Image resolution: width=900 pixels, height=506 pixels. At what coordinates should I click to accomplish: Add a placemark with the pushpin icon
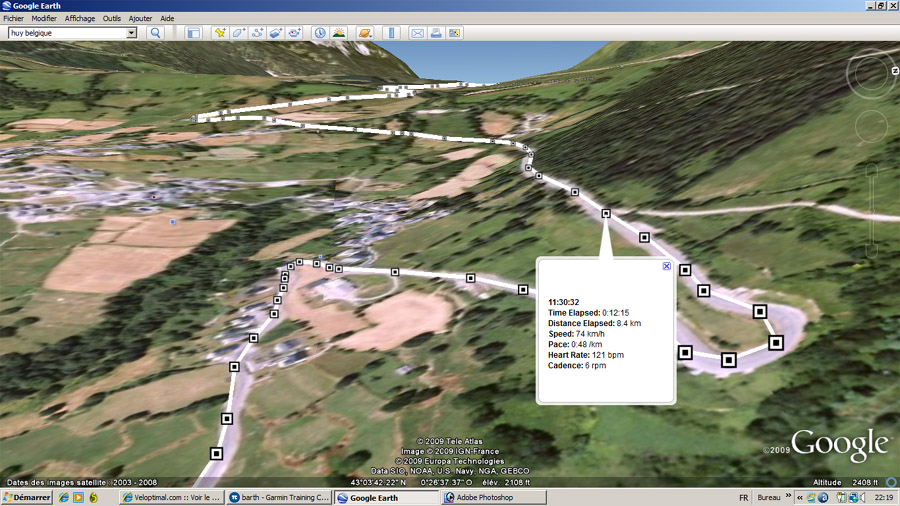coord(220,33)
